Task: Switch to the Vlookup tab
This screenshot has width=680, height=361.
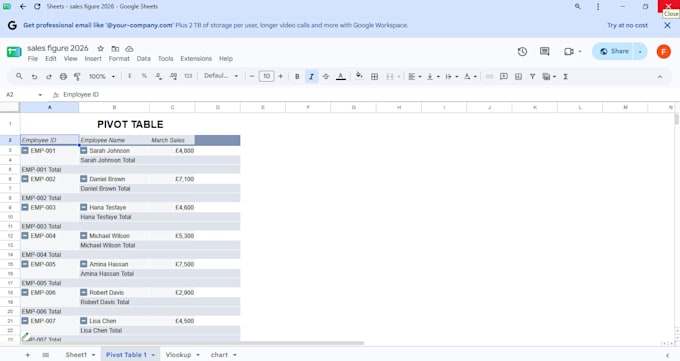Action: pyautogui.click(x=178, y=355)
